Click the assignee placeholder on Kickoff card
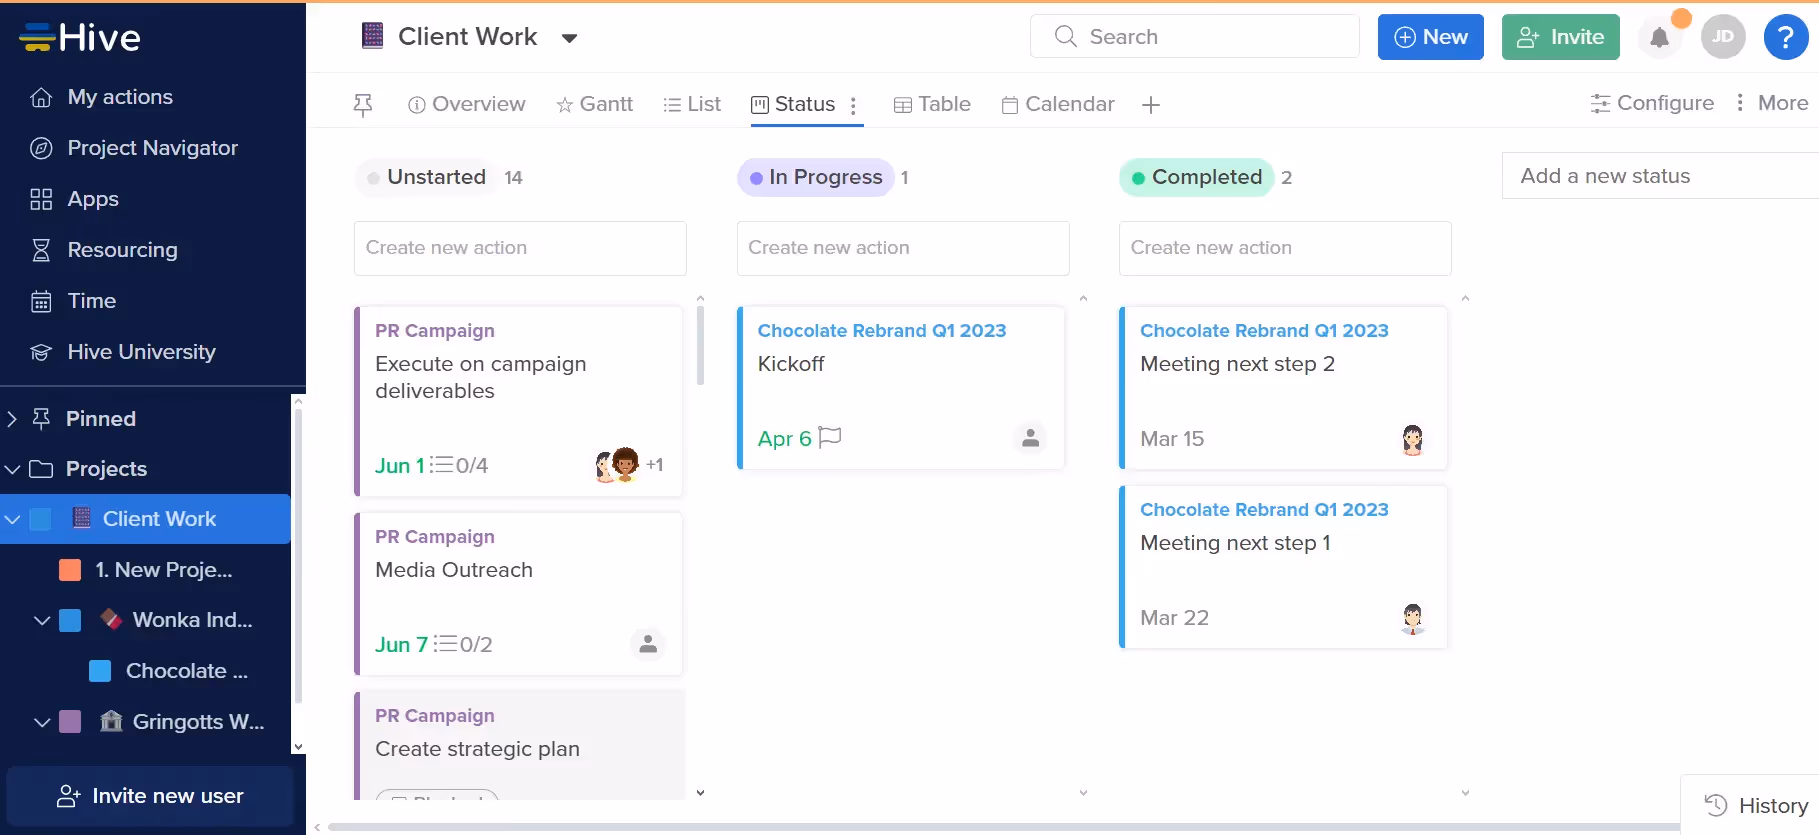1819x835 pixels. (x=1030, y=438)
